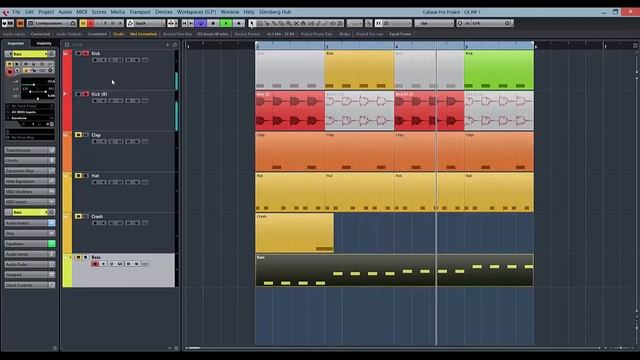Select the Erase tool
This screenshot has height=360, width=640.
click(282, 23)
